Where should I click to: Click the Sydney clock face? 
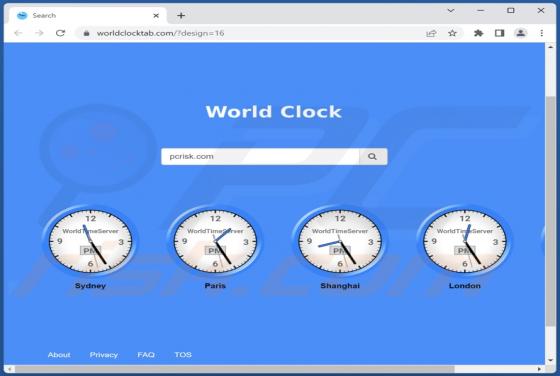90,241
